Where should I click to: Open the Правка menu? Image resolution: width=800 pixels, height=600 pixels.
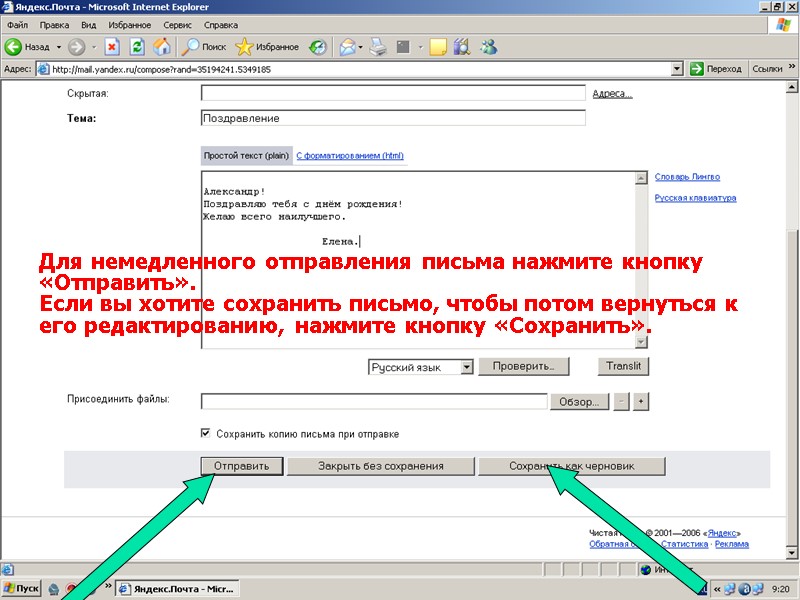pyautogui.click(x=54, y=25)
